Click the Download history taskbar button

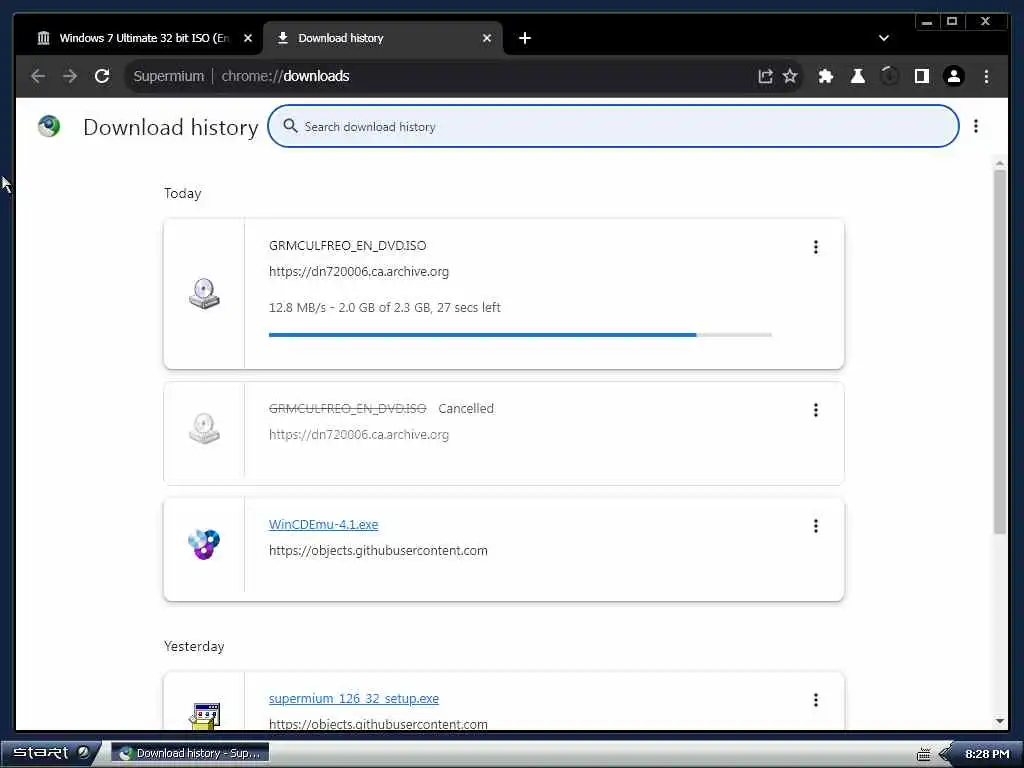[190, 753]
